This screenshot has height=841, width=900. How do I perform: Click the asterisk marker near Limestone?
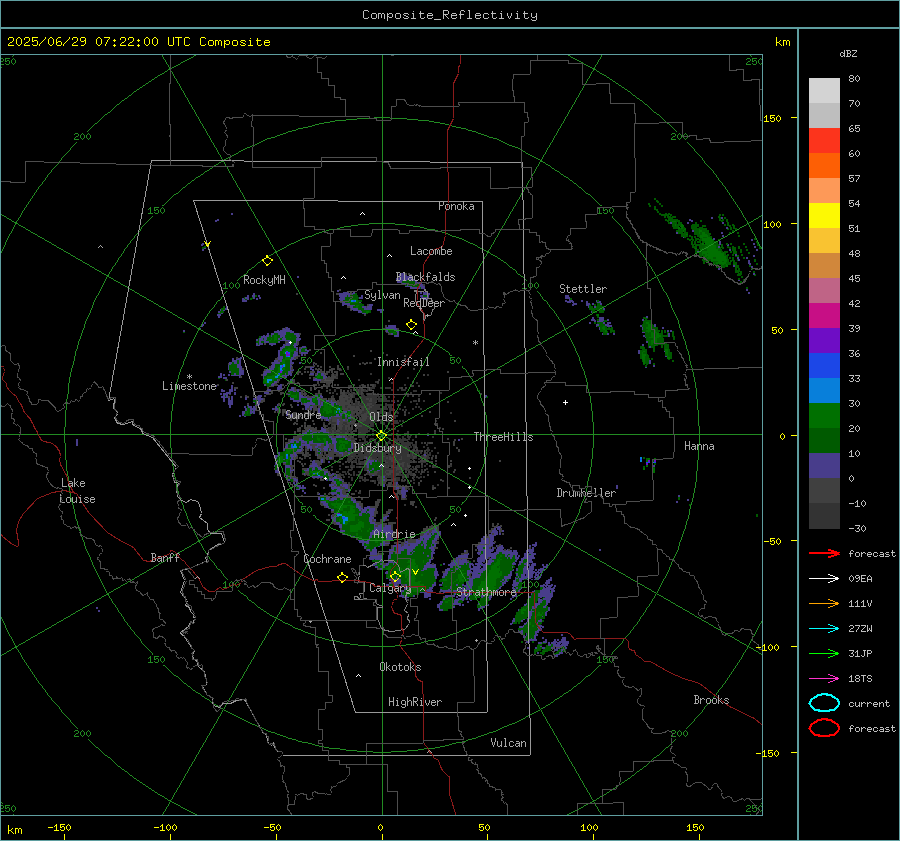point(189,377)
